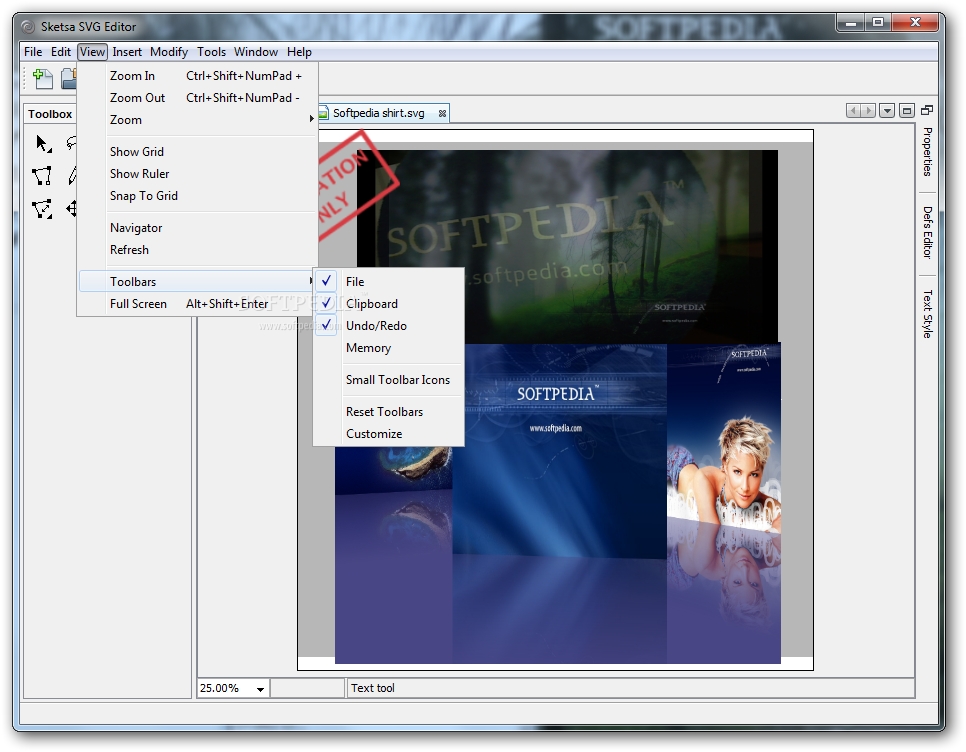Open the 25.00% zoom level dropdown

coord(260,689)
